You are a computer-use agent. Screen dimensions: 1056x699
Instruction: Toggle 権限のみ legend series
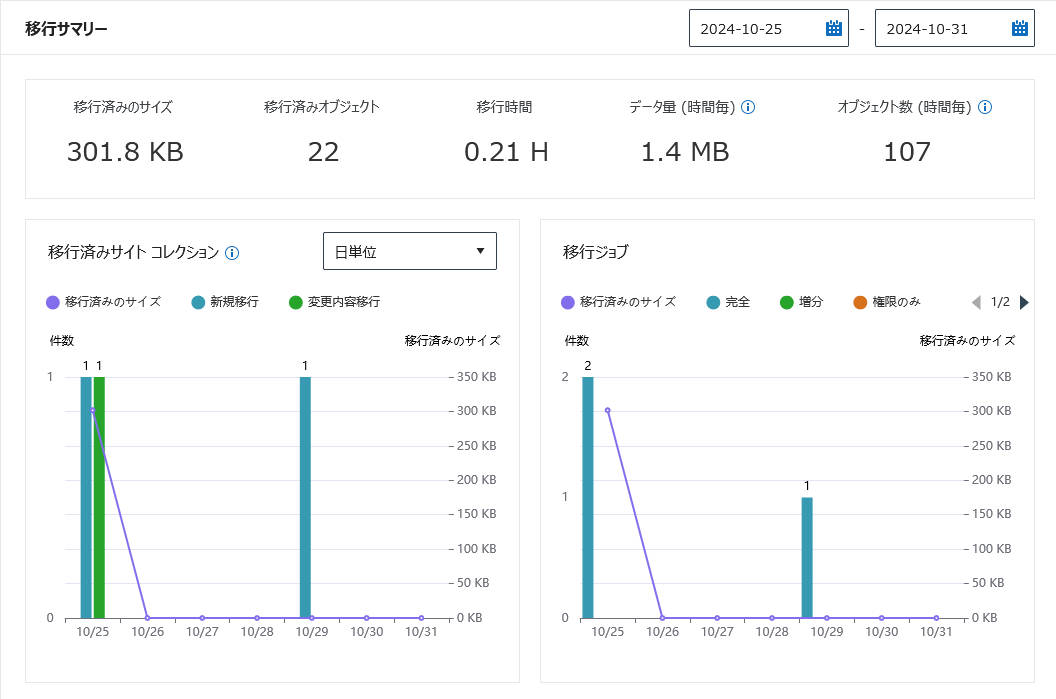886,302
